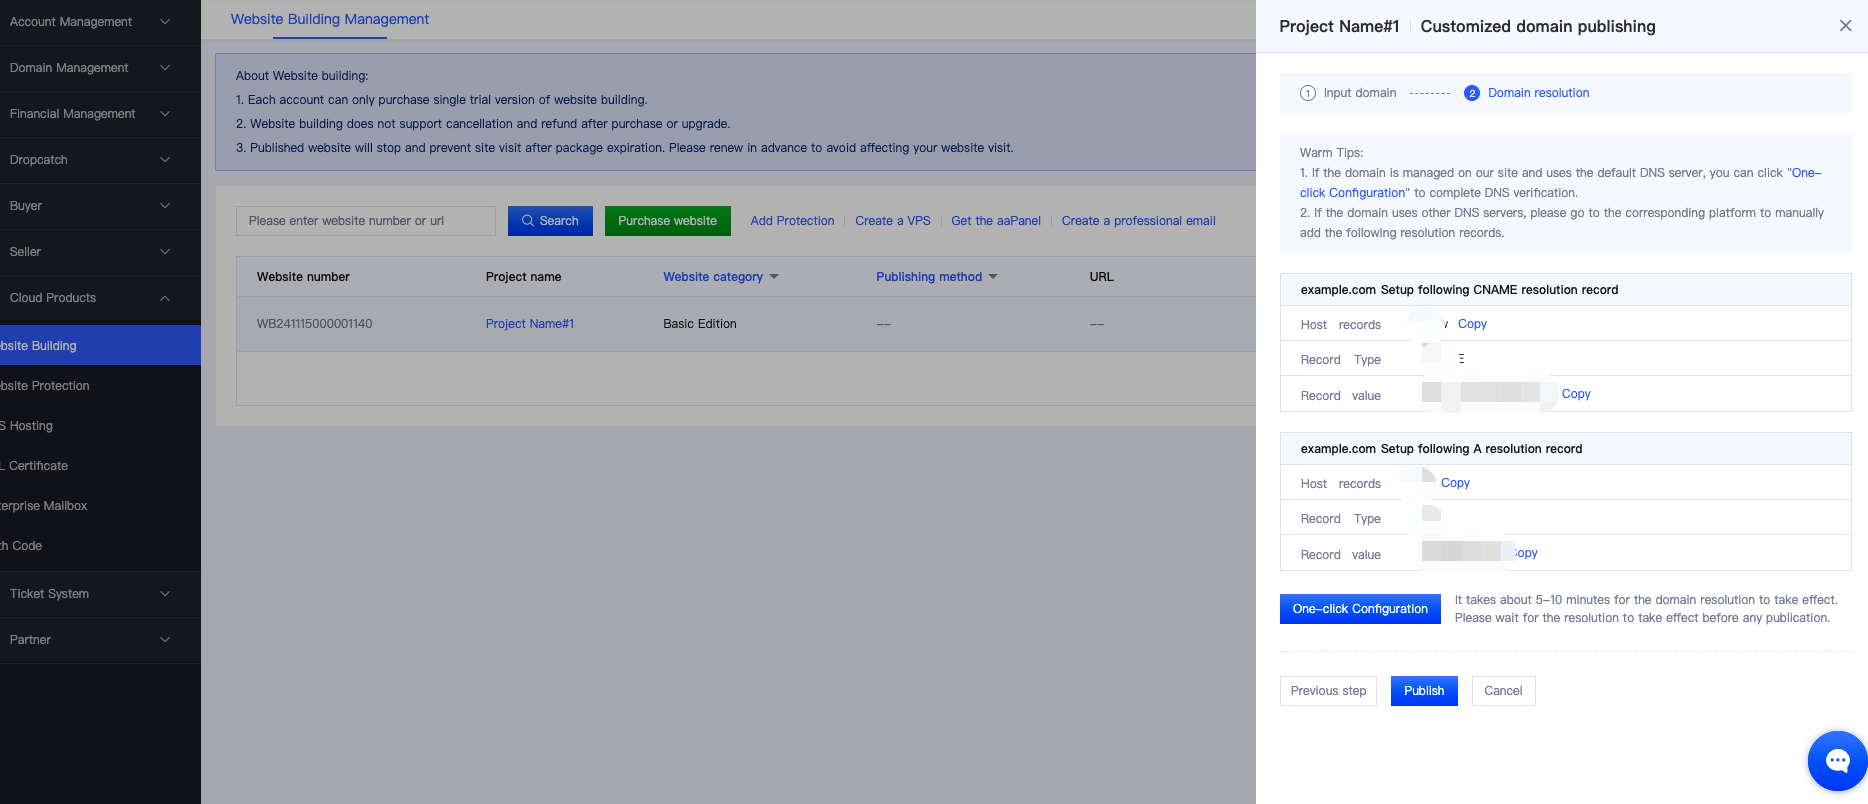Click the Search button with magnifier

pyautogui.click(x=550, y=221)
